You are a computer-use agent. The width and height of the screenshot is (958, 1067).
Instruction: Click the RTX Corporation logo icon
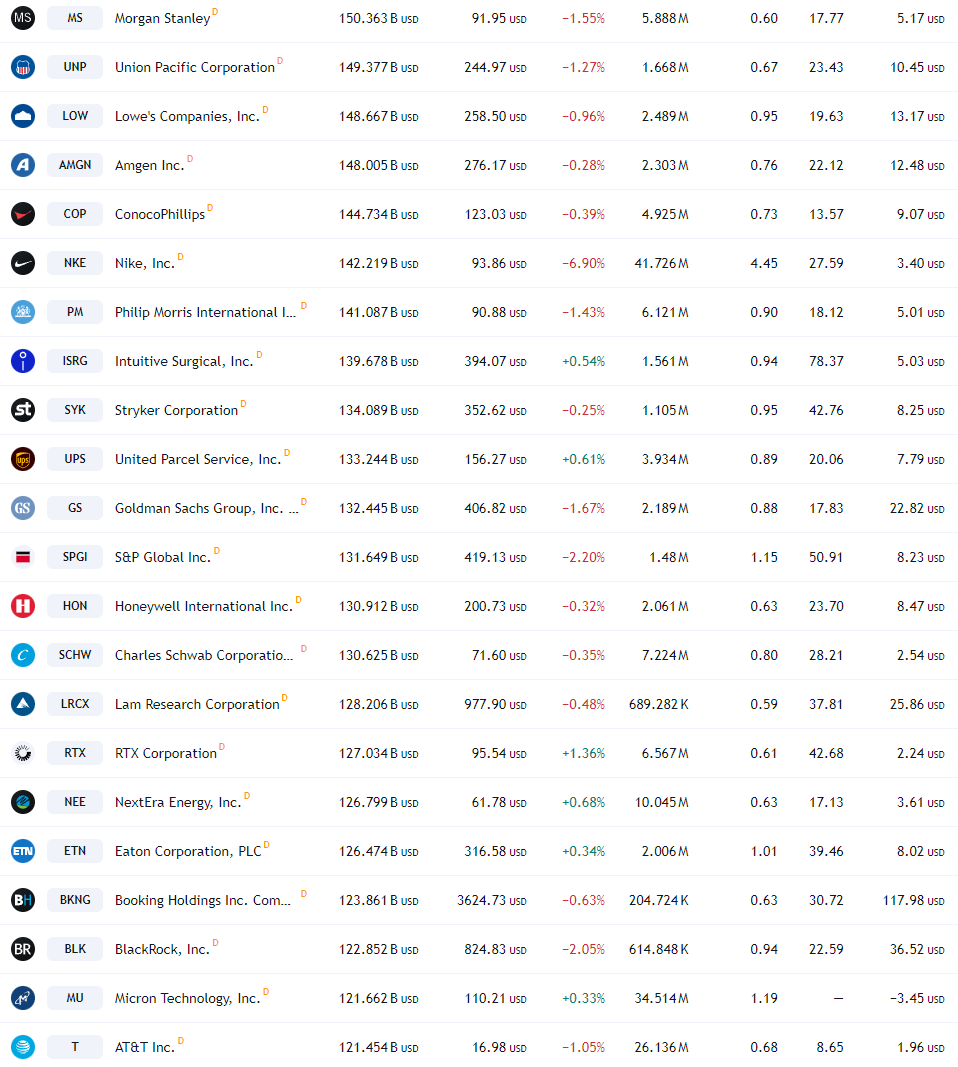click(x=23, y=753)
